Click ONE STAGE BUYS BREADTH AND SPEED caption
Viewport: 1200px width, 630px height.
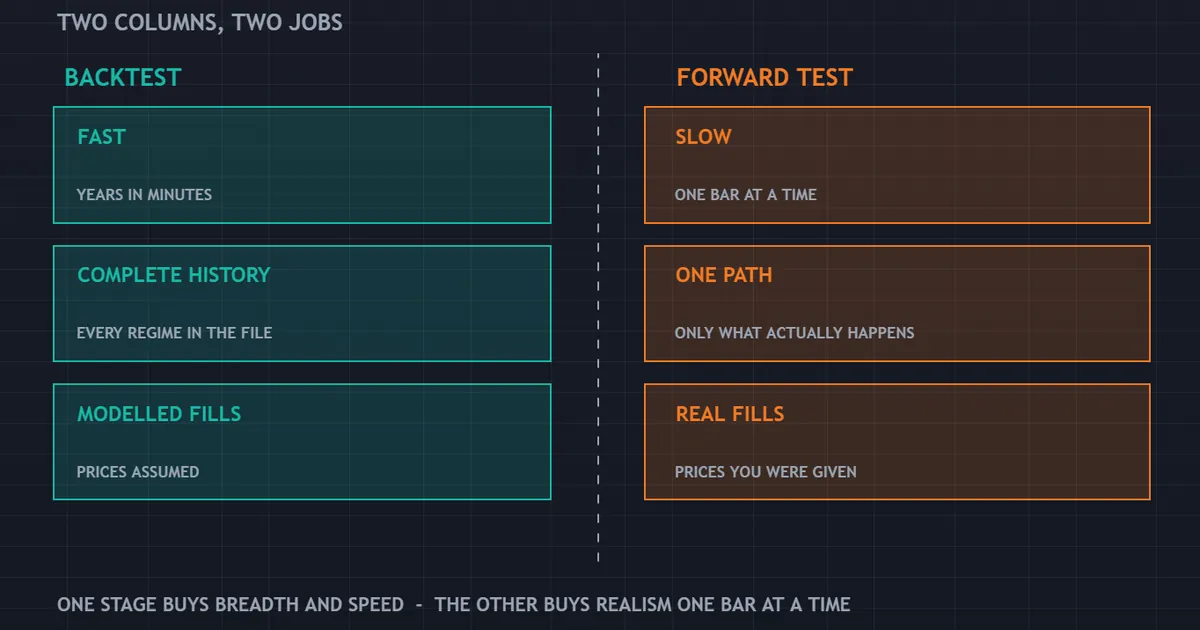coord(231,605)
